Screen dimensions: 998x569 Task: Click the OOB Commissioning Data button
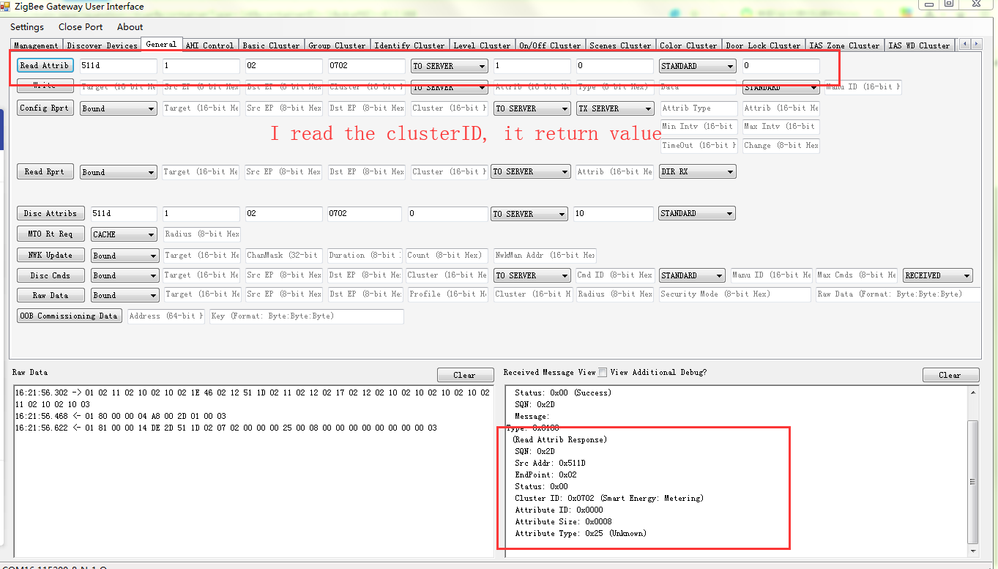(x=69, y=316)
